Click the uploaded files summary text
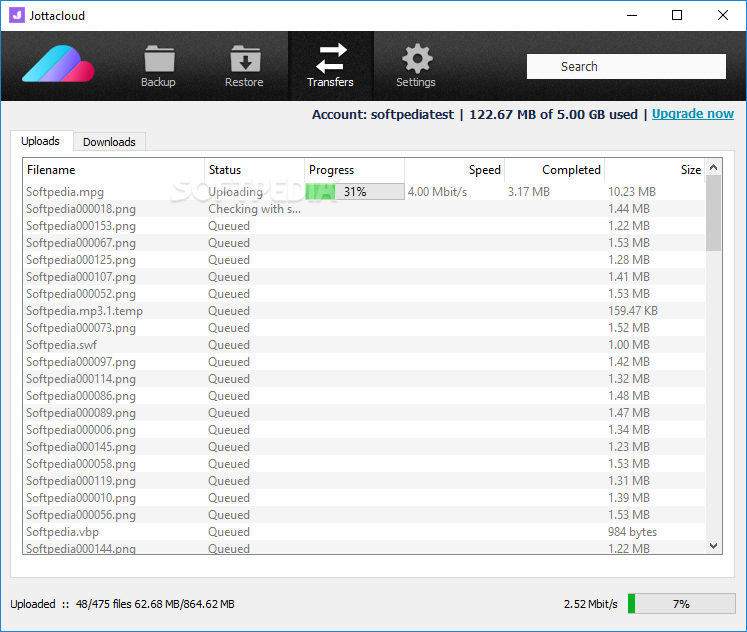747x632 pixels. (122, 604)
